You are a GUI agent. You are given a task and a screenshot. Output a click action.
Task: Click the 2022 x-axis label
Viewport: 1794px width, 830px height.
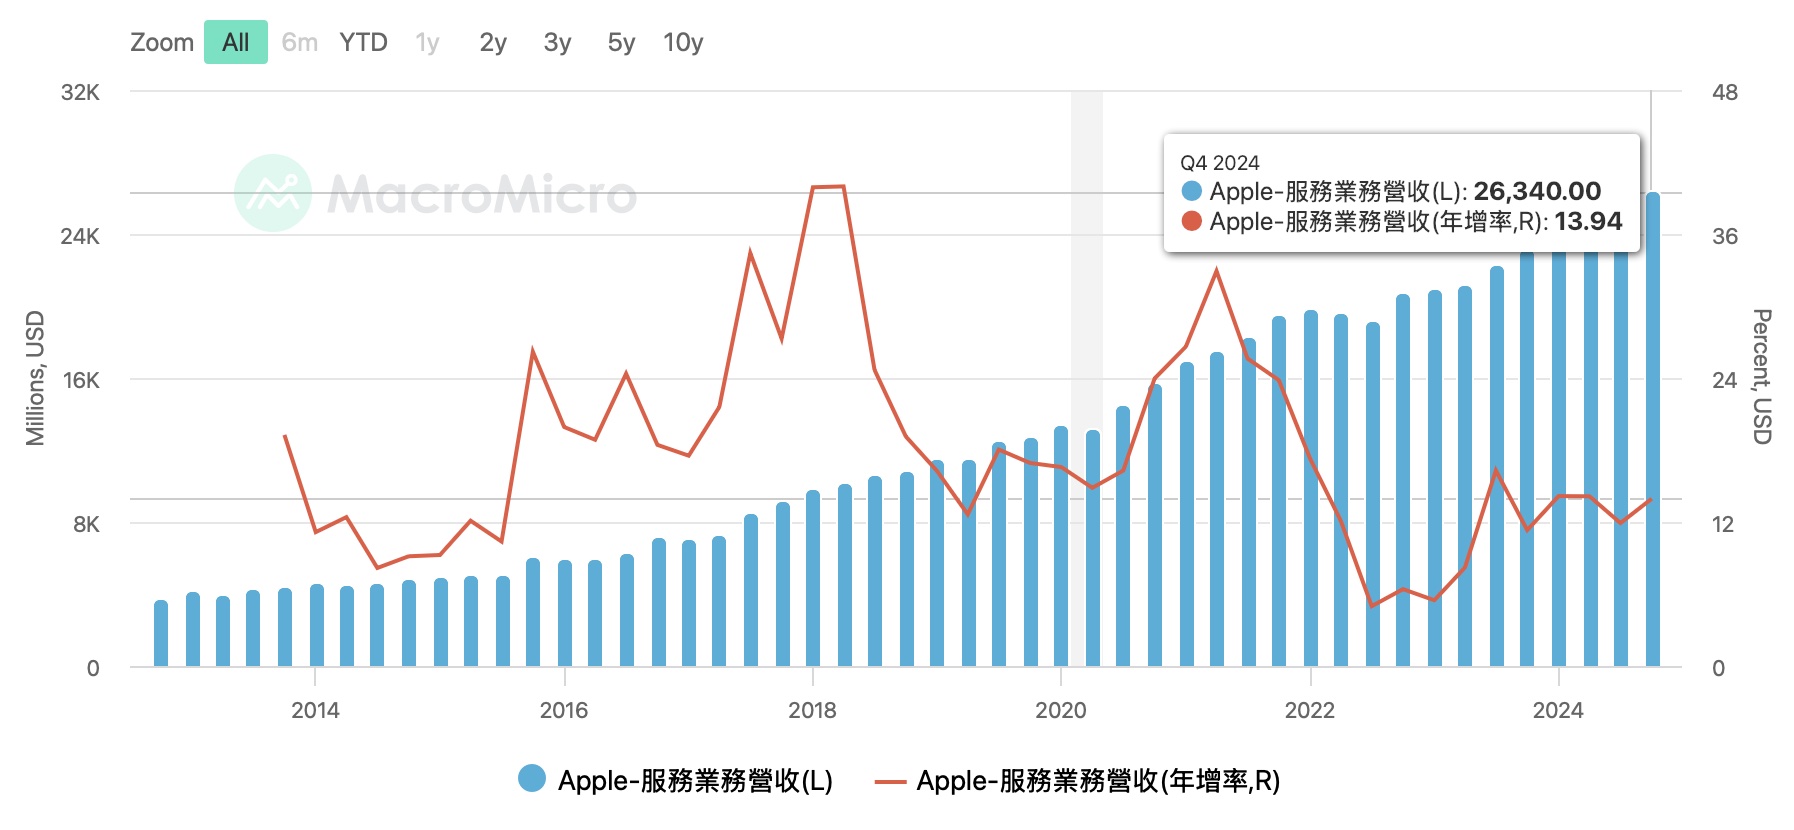(x=1310, y=710)
